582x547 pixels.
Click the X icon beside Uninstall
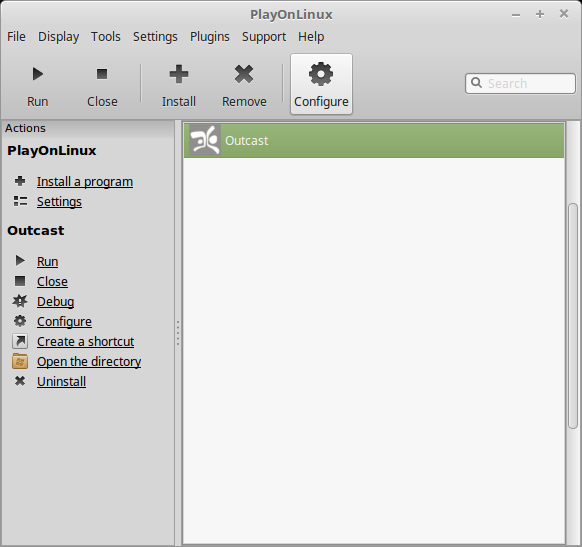20,381
